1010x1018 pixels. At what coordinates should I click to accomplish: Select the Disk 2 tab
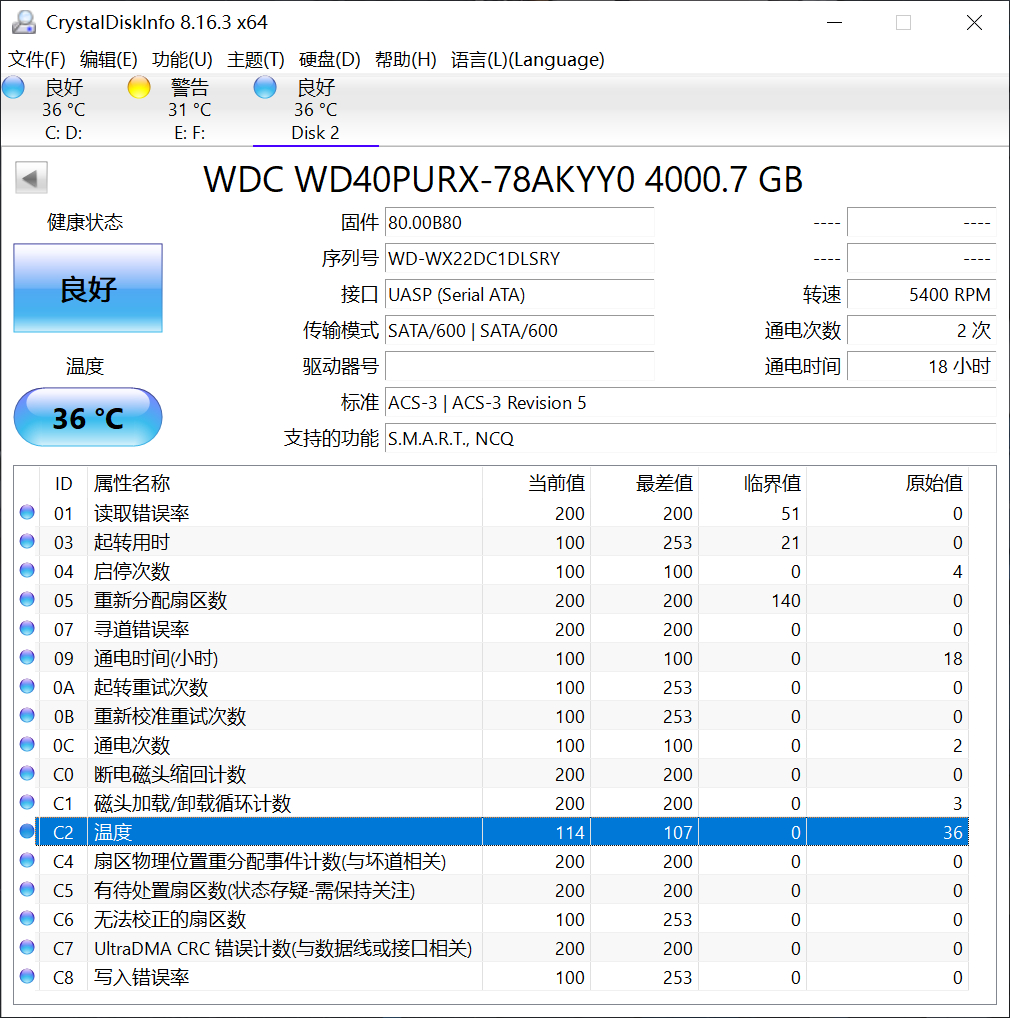(x=315, y=110)
